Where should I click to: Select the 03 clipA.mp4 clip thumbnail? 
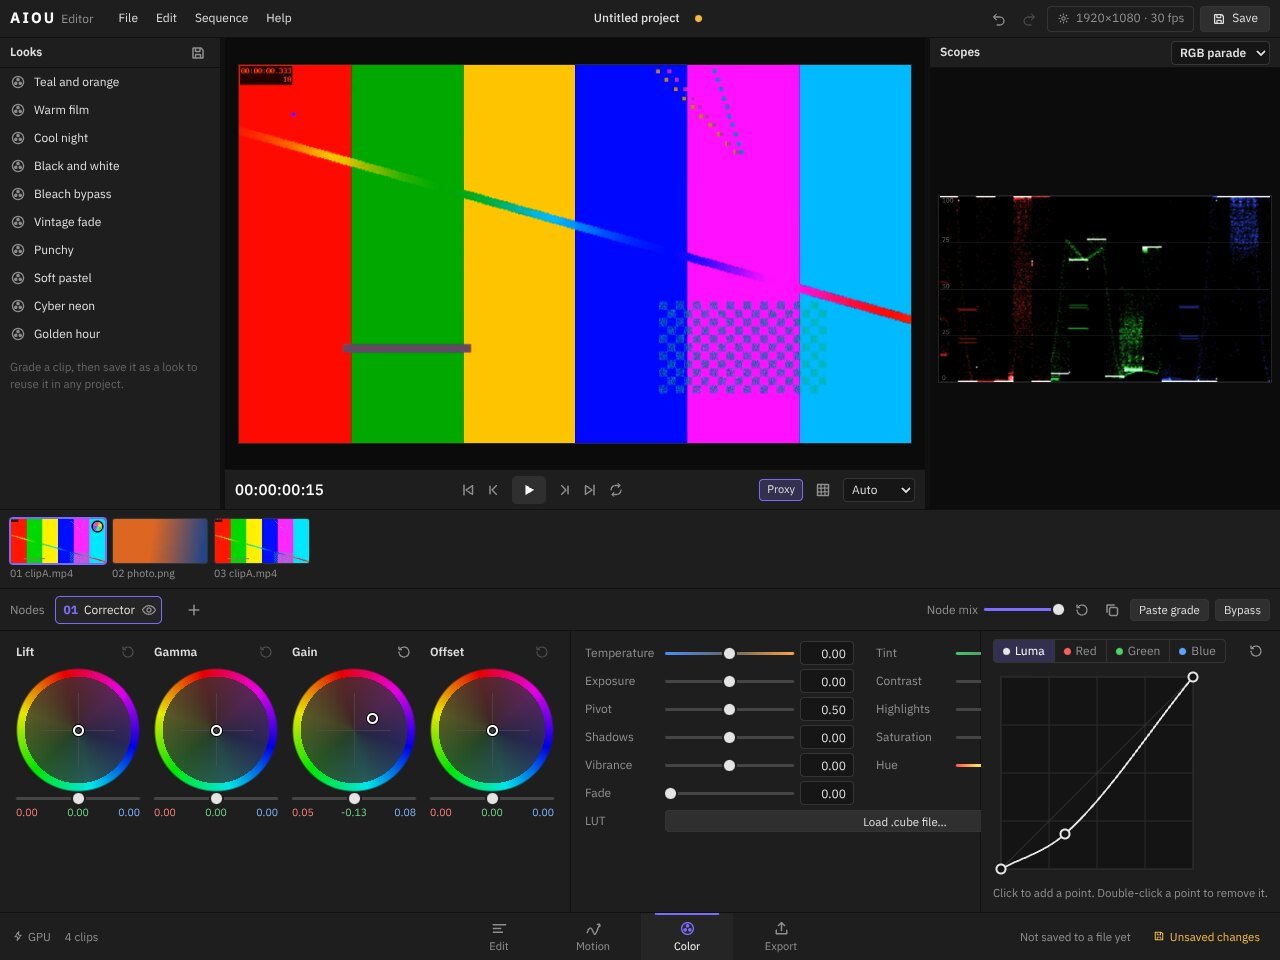pos(262,541)
